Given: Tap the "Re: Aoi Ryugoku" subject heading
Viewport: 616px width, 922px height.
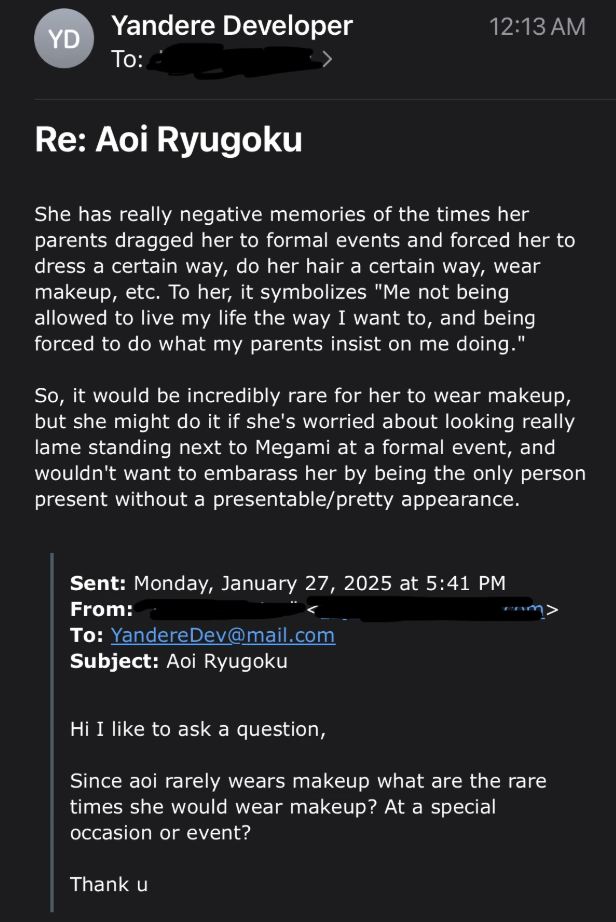Looking at the screenshot, I should [168, 140].
